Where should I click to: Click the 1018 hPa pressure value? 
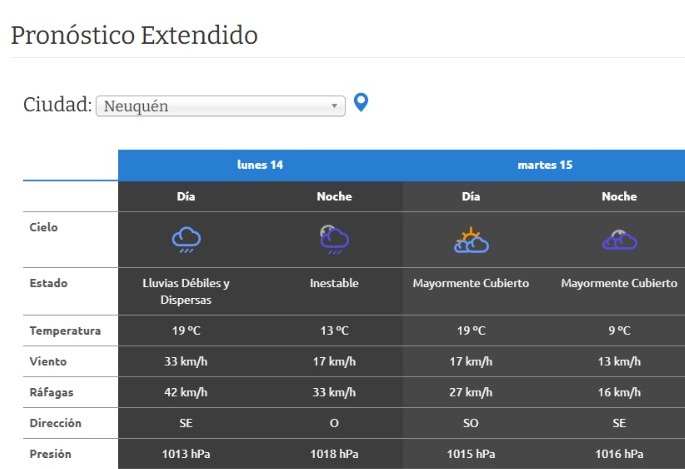coord(334,454)
